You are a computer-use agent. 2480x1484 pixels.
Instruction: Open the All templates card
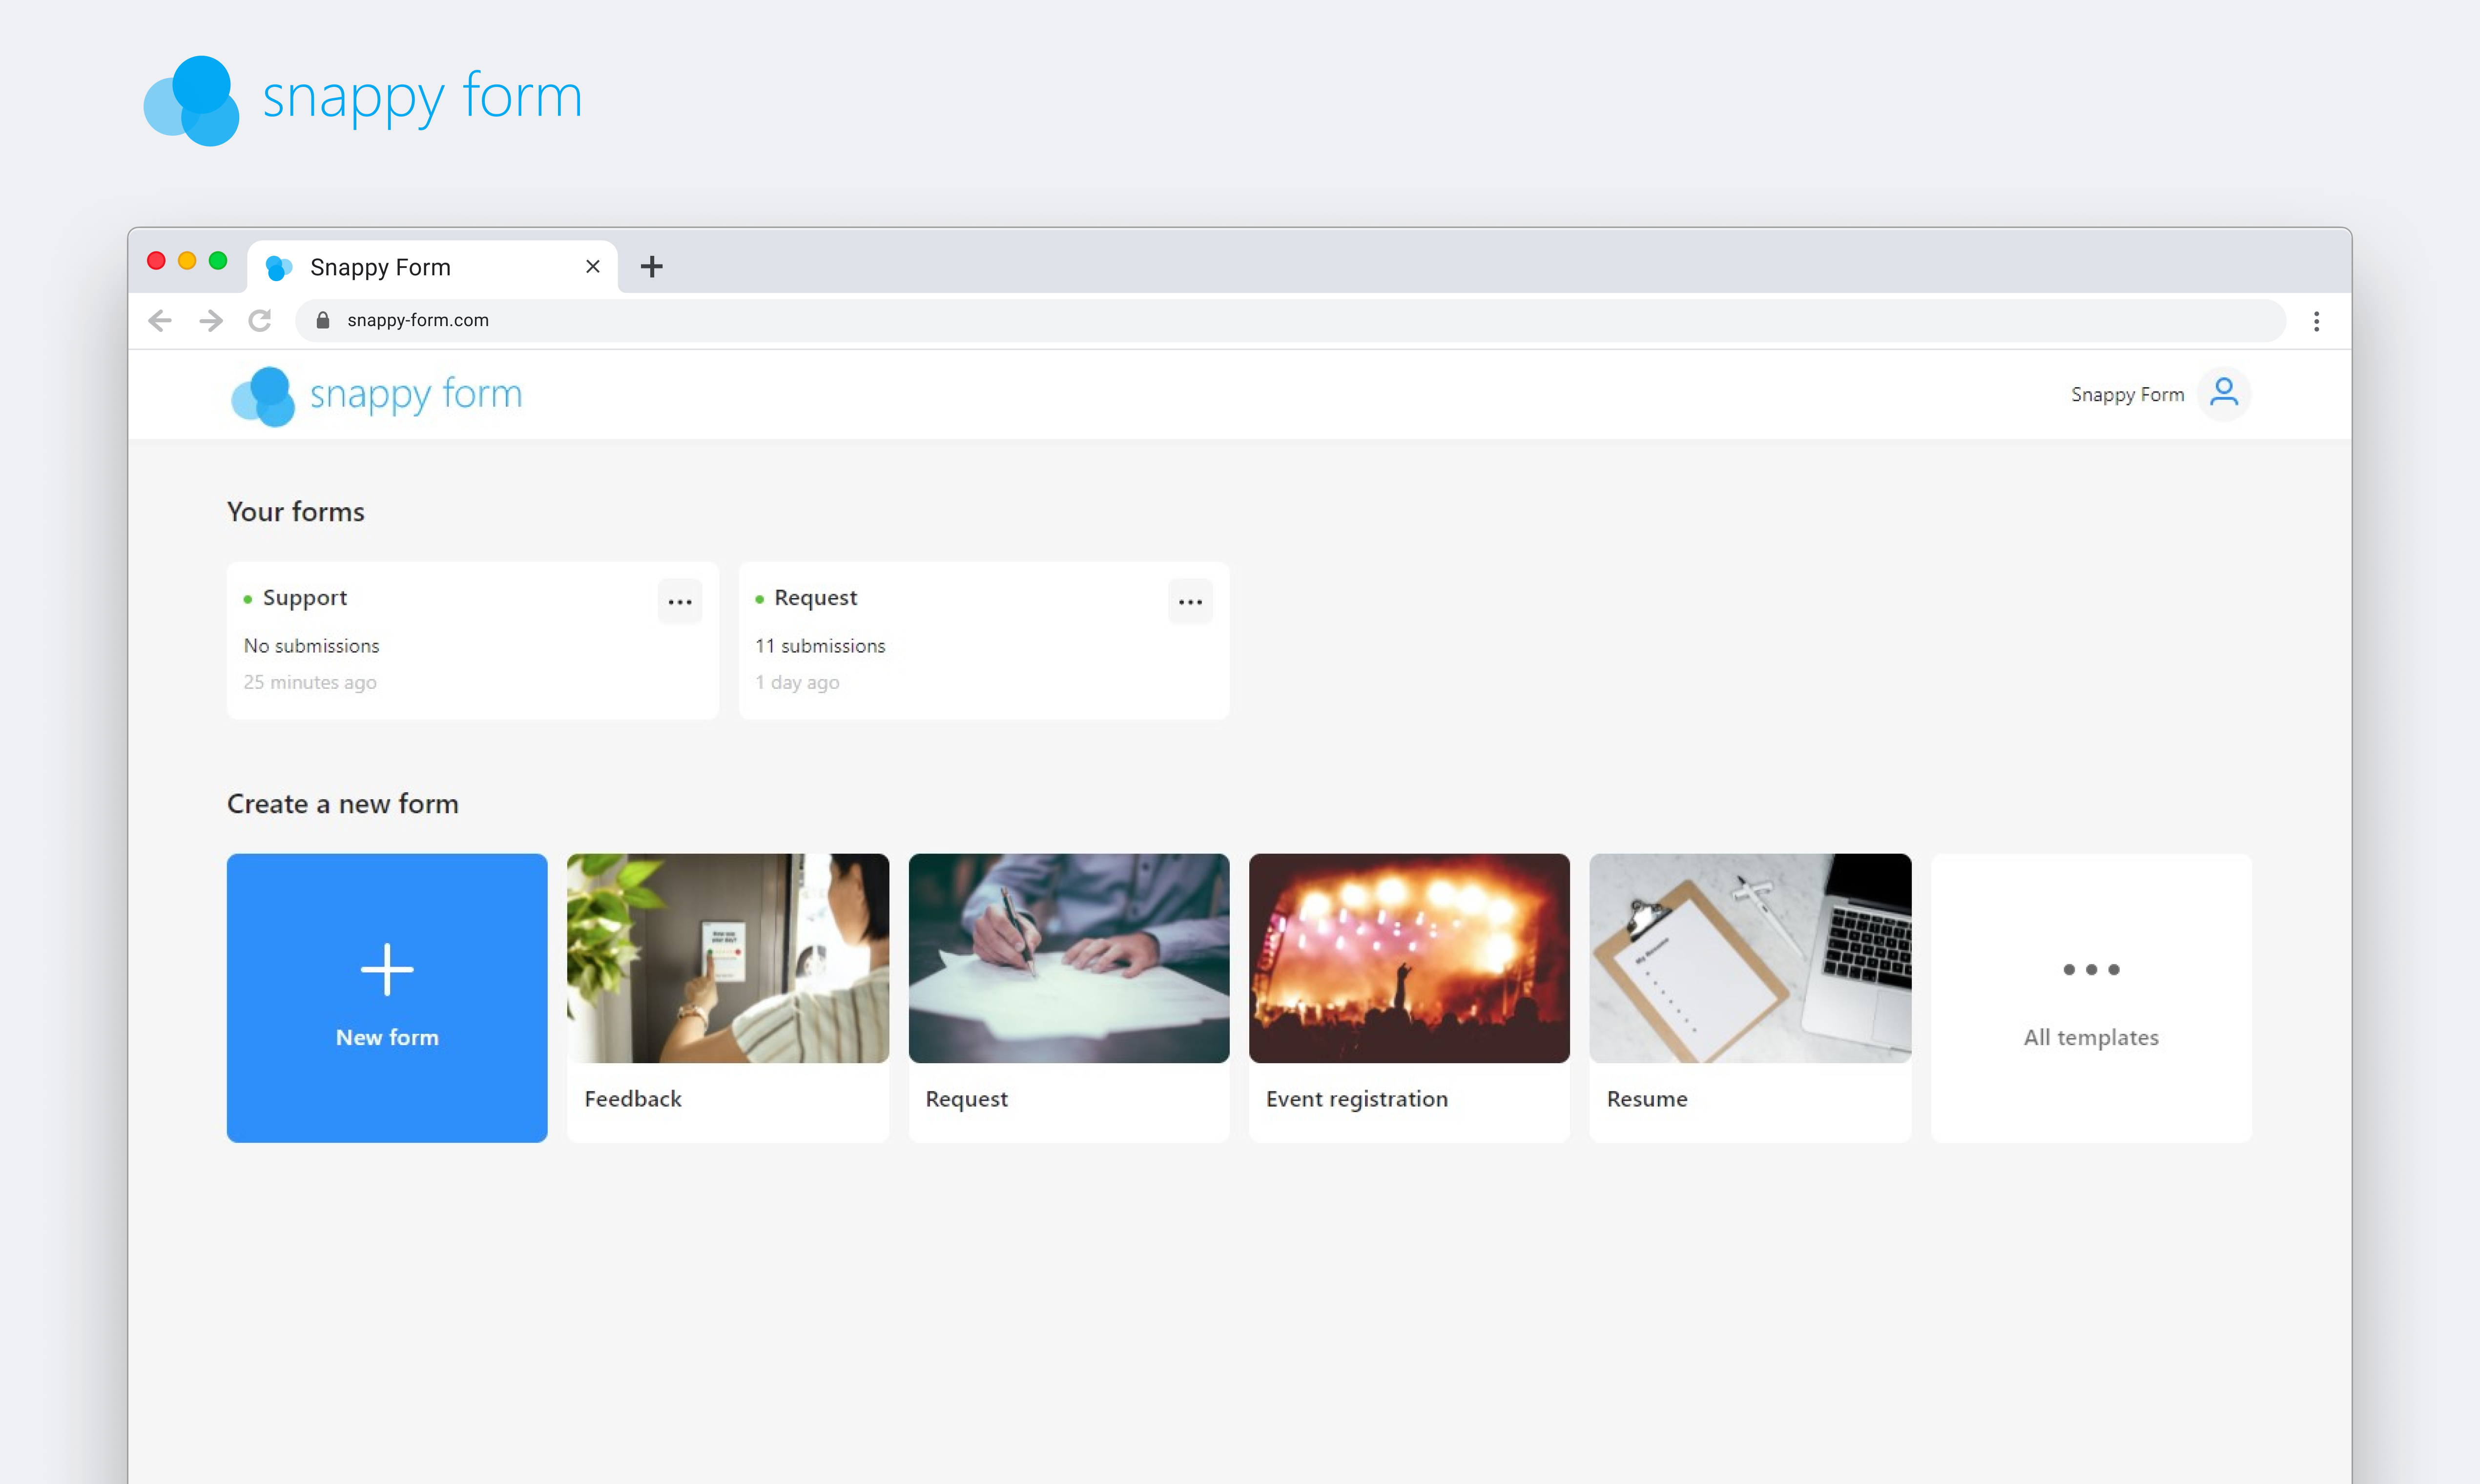point(2090,997)
